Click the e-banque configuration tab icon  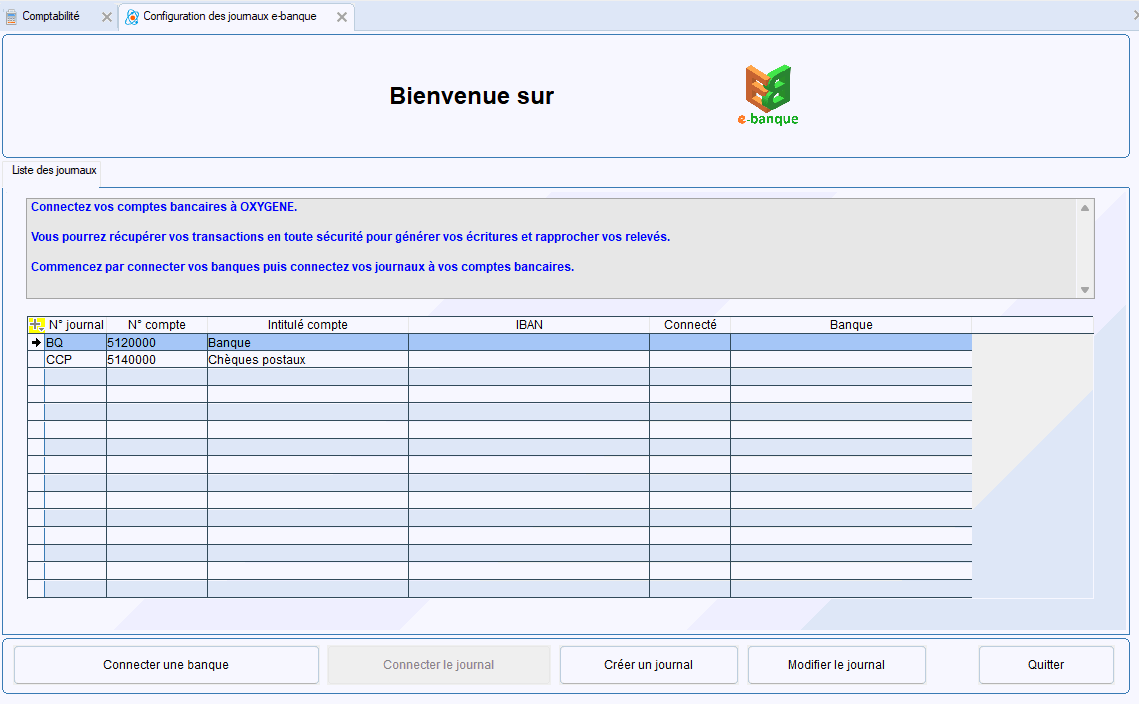131,17
